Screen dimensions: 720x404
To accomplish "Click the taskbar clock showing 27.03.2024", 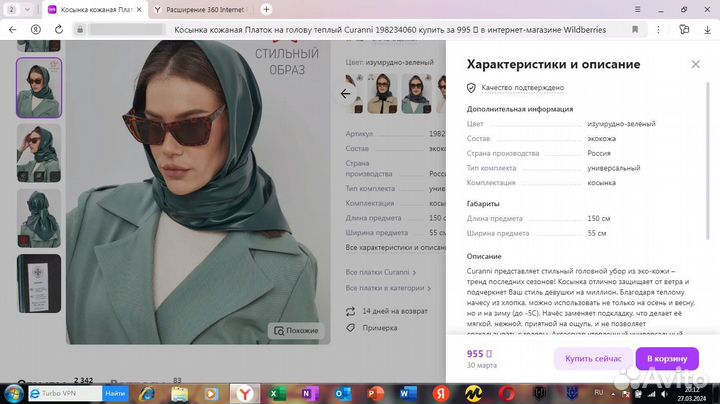I will [692, 394].
